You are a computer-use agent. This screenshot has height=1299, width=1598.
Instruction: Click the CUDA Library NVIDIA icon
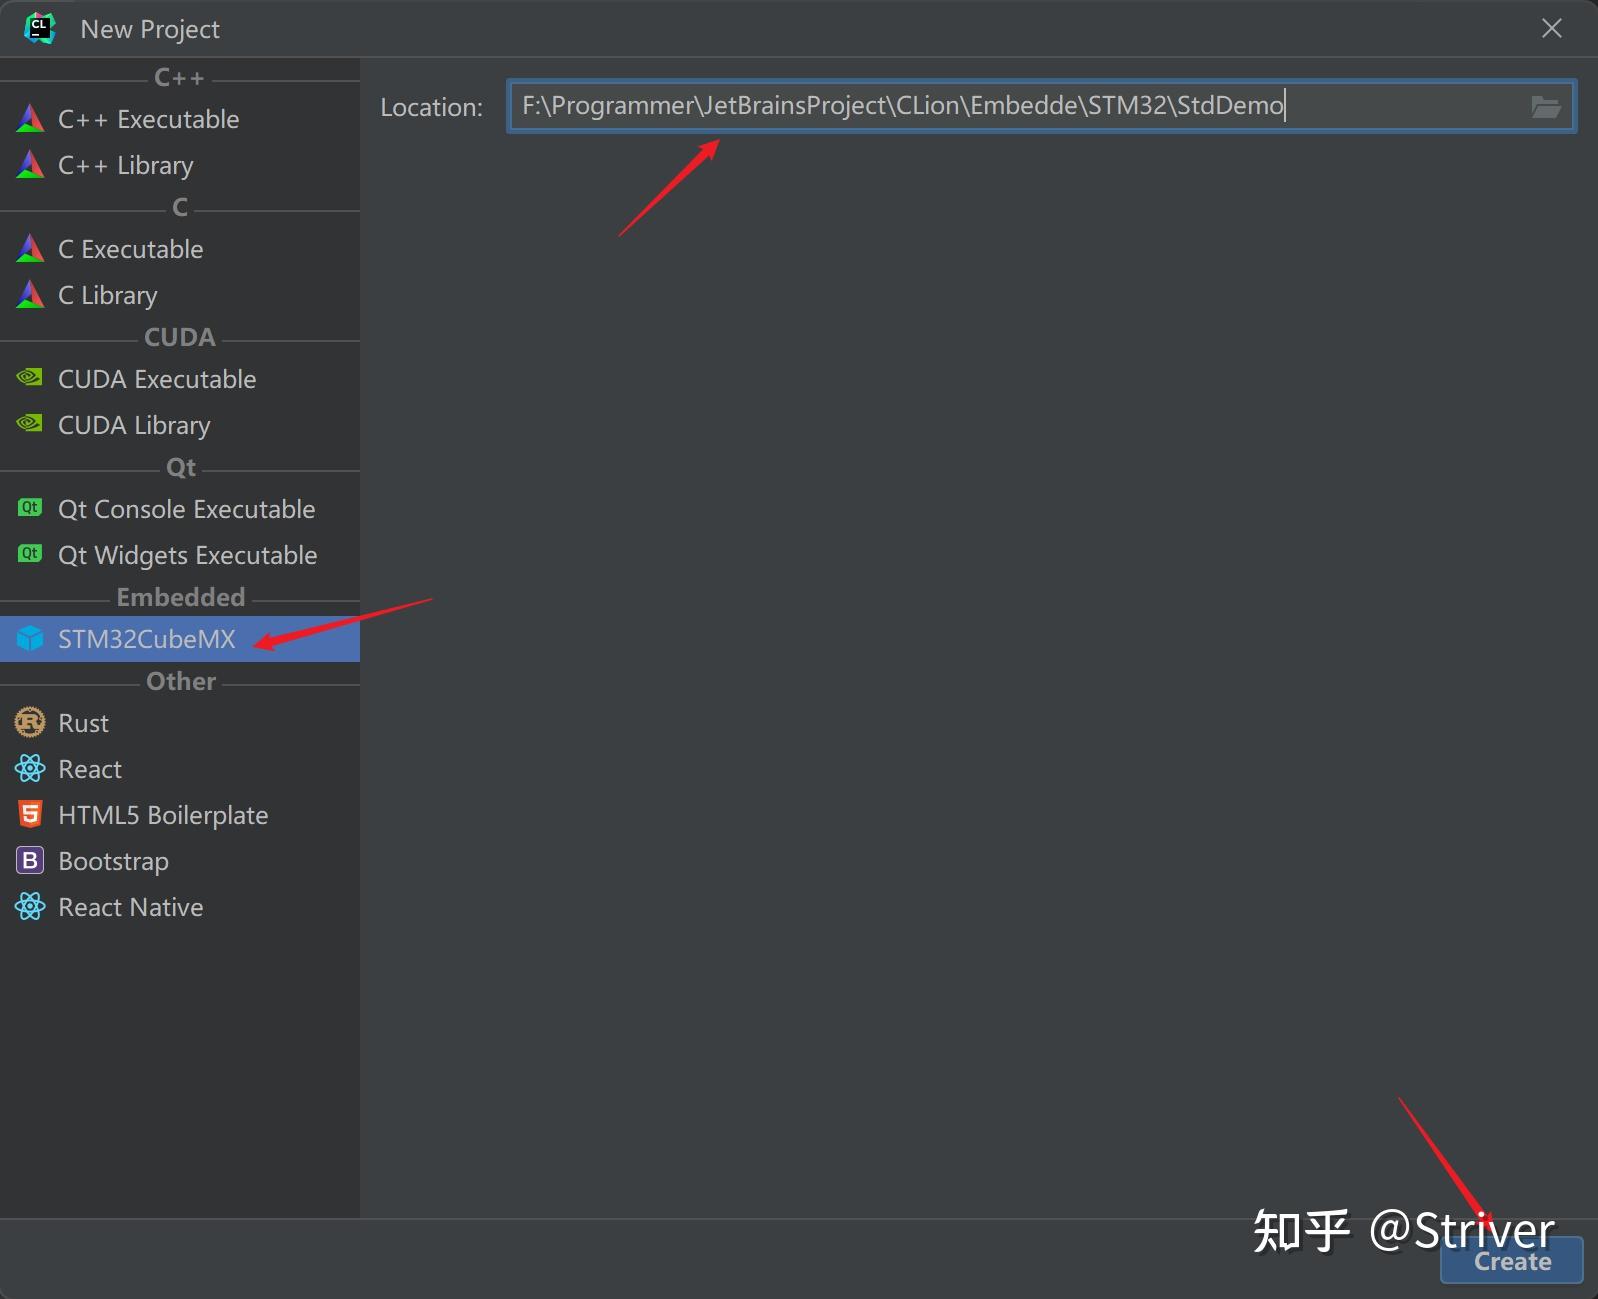click(30, 424)
